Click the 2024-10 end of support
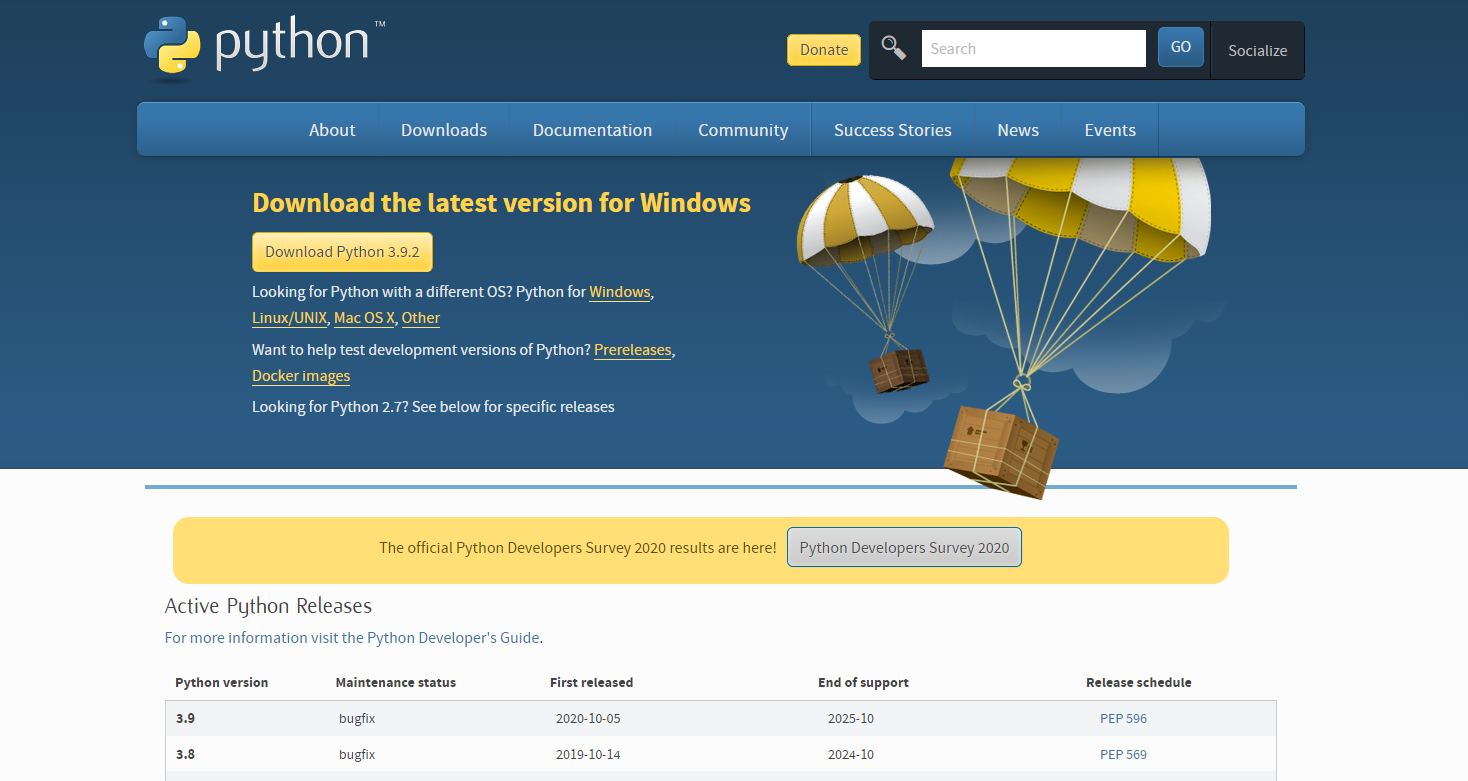The image size is (1468, 781). click(851, 754)
